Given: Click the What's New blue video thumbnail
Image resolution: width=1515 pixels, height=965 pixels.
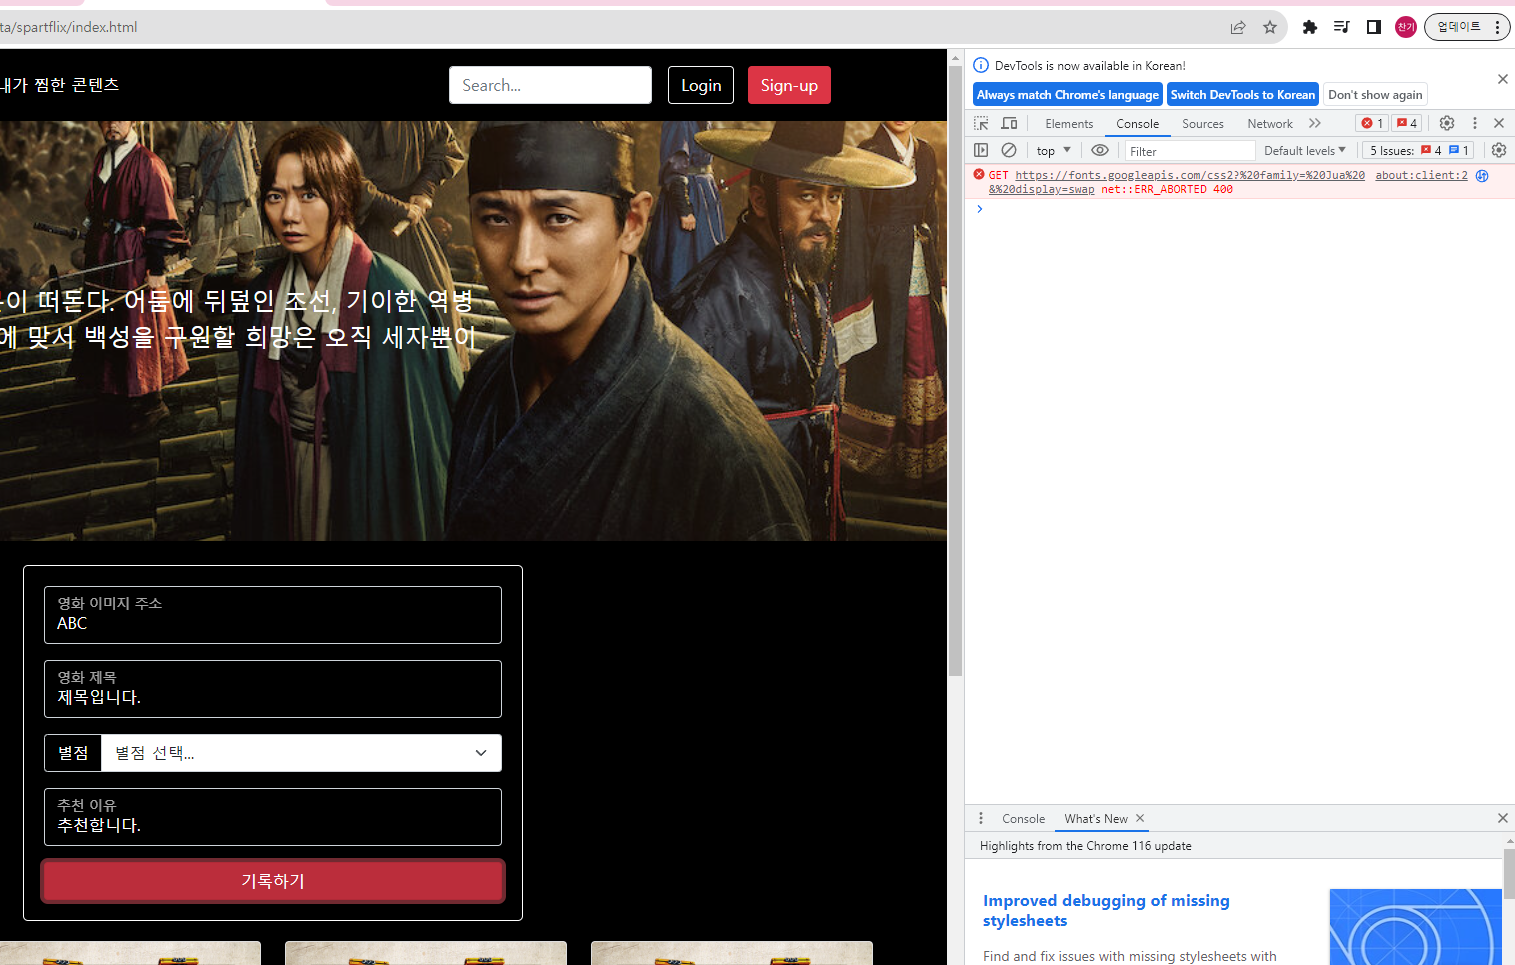Looking at the screenshot, I should point(1415,927).
